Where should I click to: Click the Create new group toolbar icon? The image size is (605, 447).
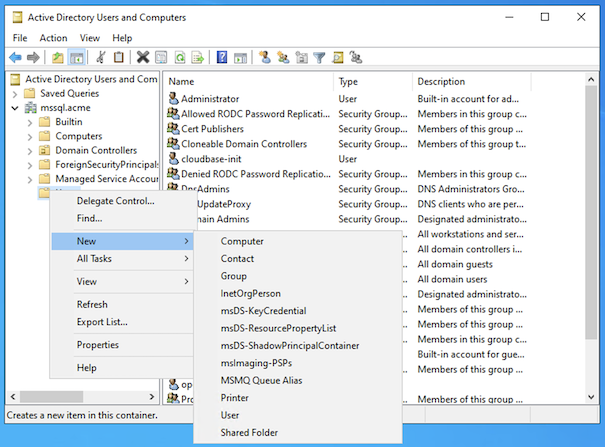(x=283, y=57)
